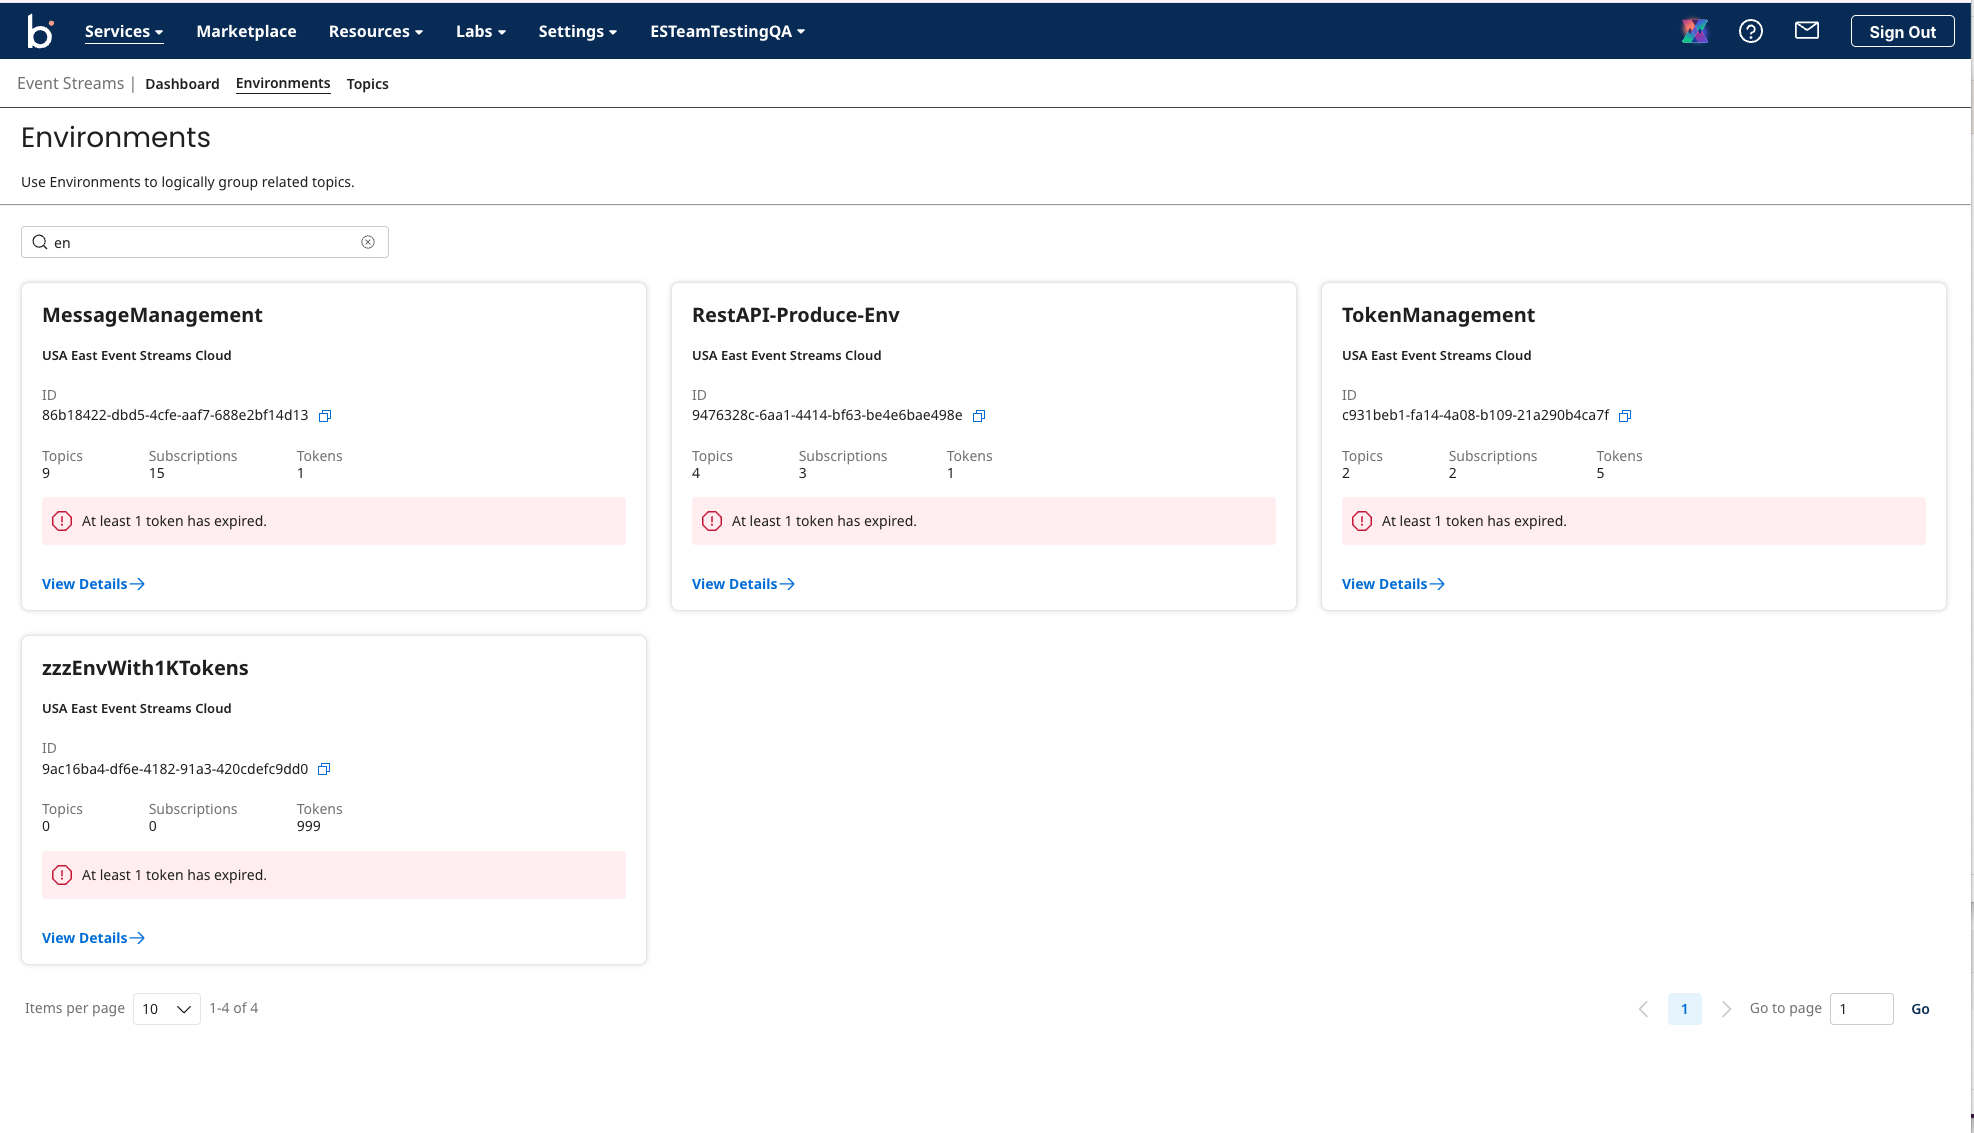1974x1133 pixels.
Task: Click the Go to page input field
Action: [1861, 1009]
